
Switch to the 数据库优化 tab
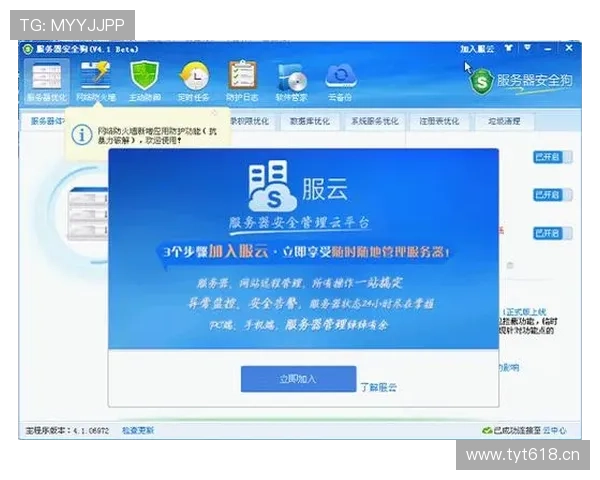coord(309,121)
